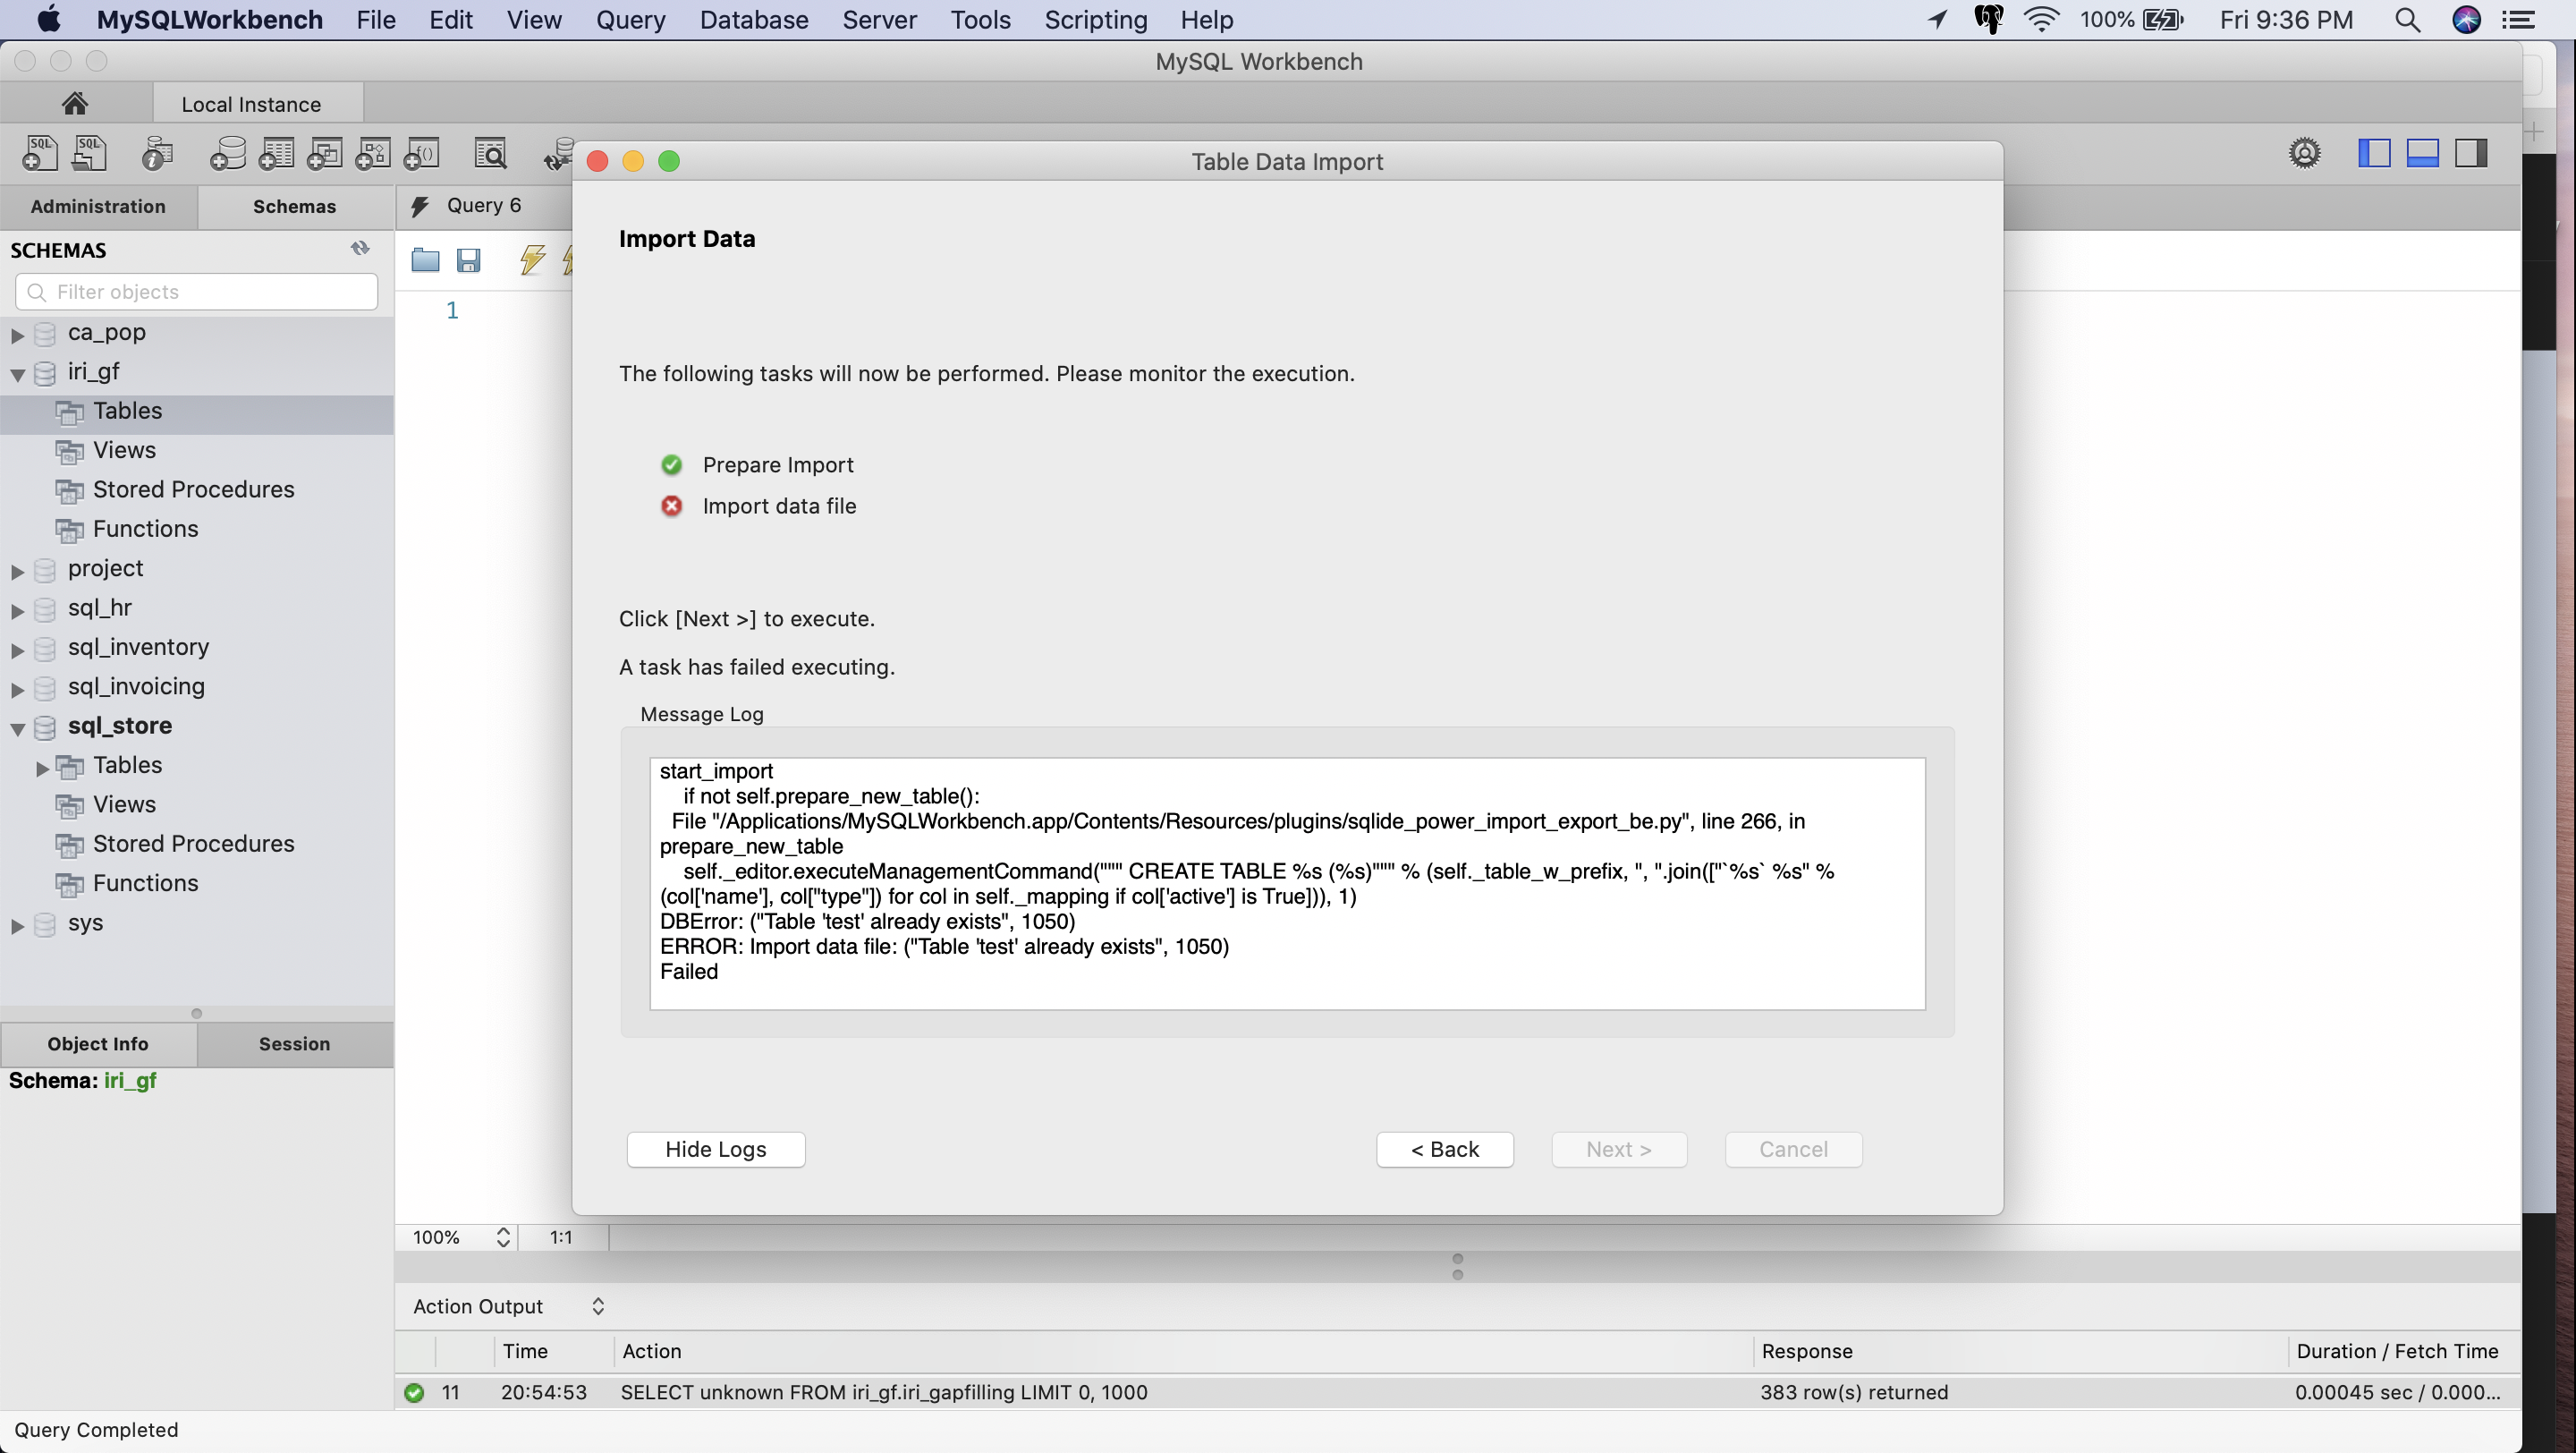This screenshot has width=2576, height=1453.
Task: Click the create new function icon
Action: (x=421, y=154)
